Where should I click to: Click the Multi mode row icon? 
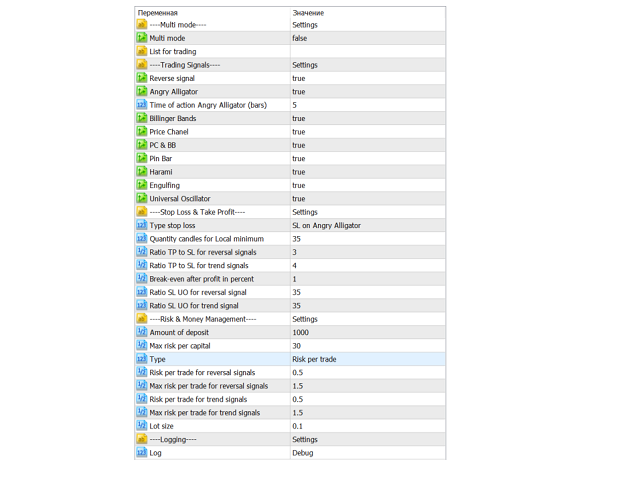pyautogui.click(x=141, y=38)
